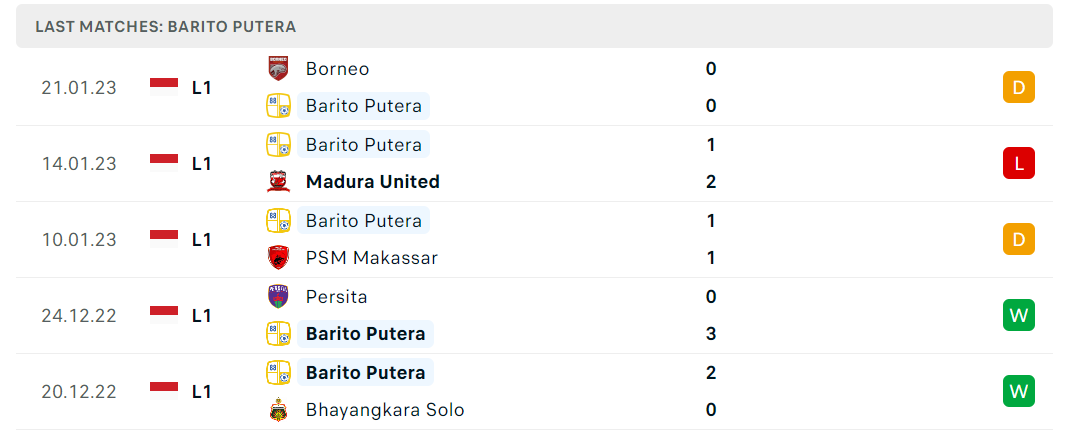Click the PSM Makassar club crest
This screenshot has width=1070, height=431.
(x=278, y=258)
